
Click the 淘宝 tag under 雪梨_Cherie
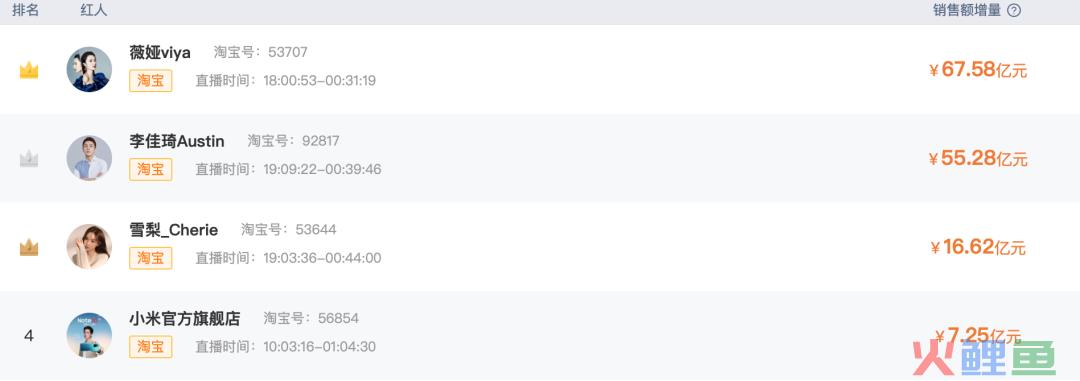tap(150, 258)
